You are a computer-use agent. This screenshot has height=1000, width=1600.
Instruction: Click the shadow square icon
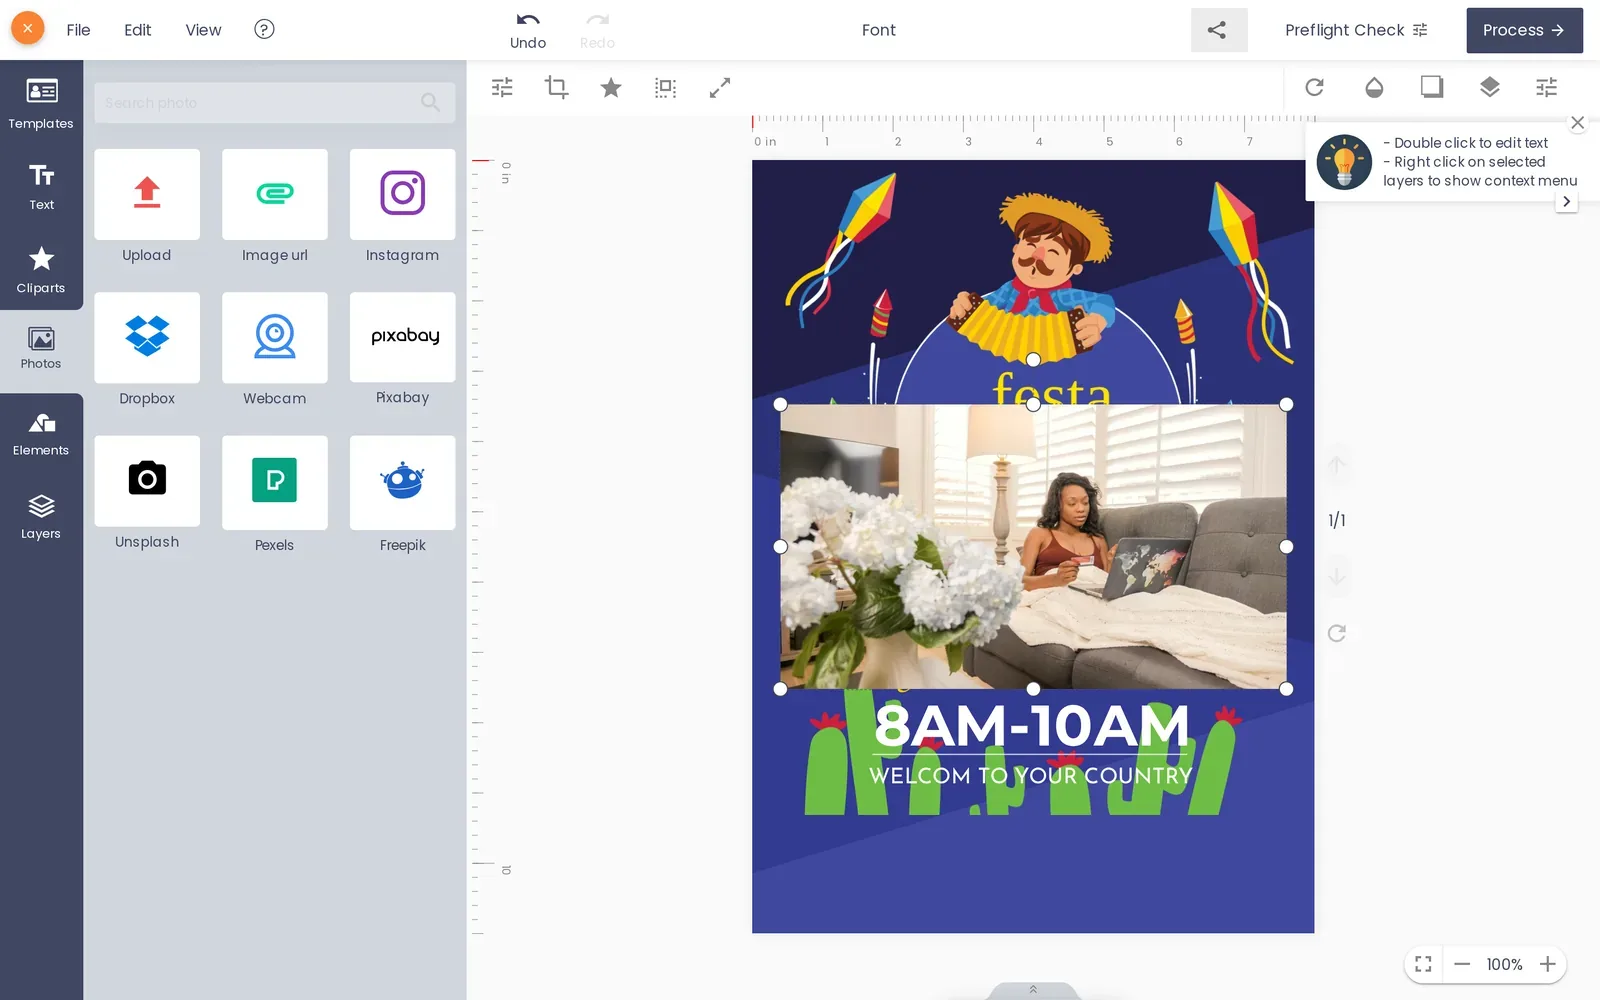pos(1432,87)
